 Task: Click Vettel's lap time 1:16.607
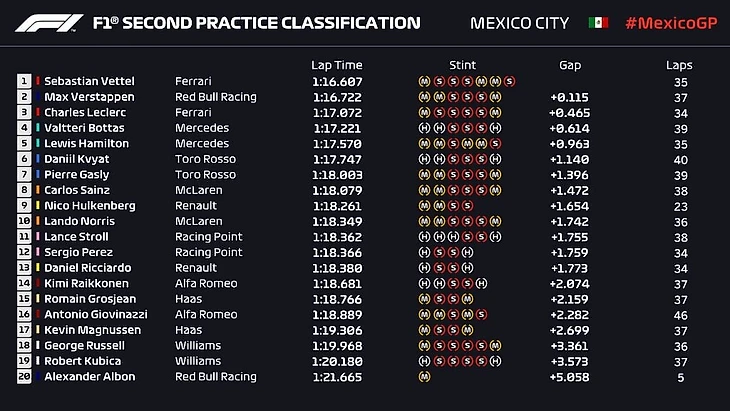point(334,81)
